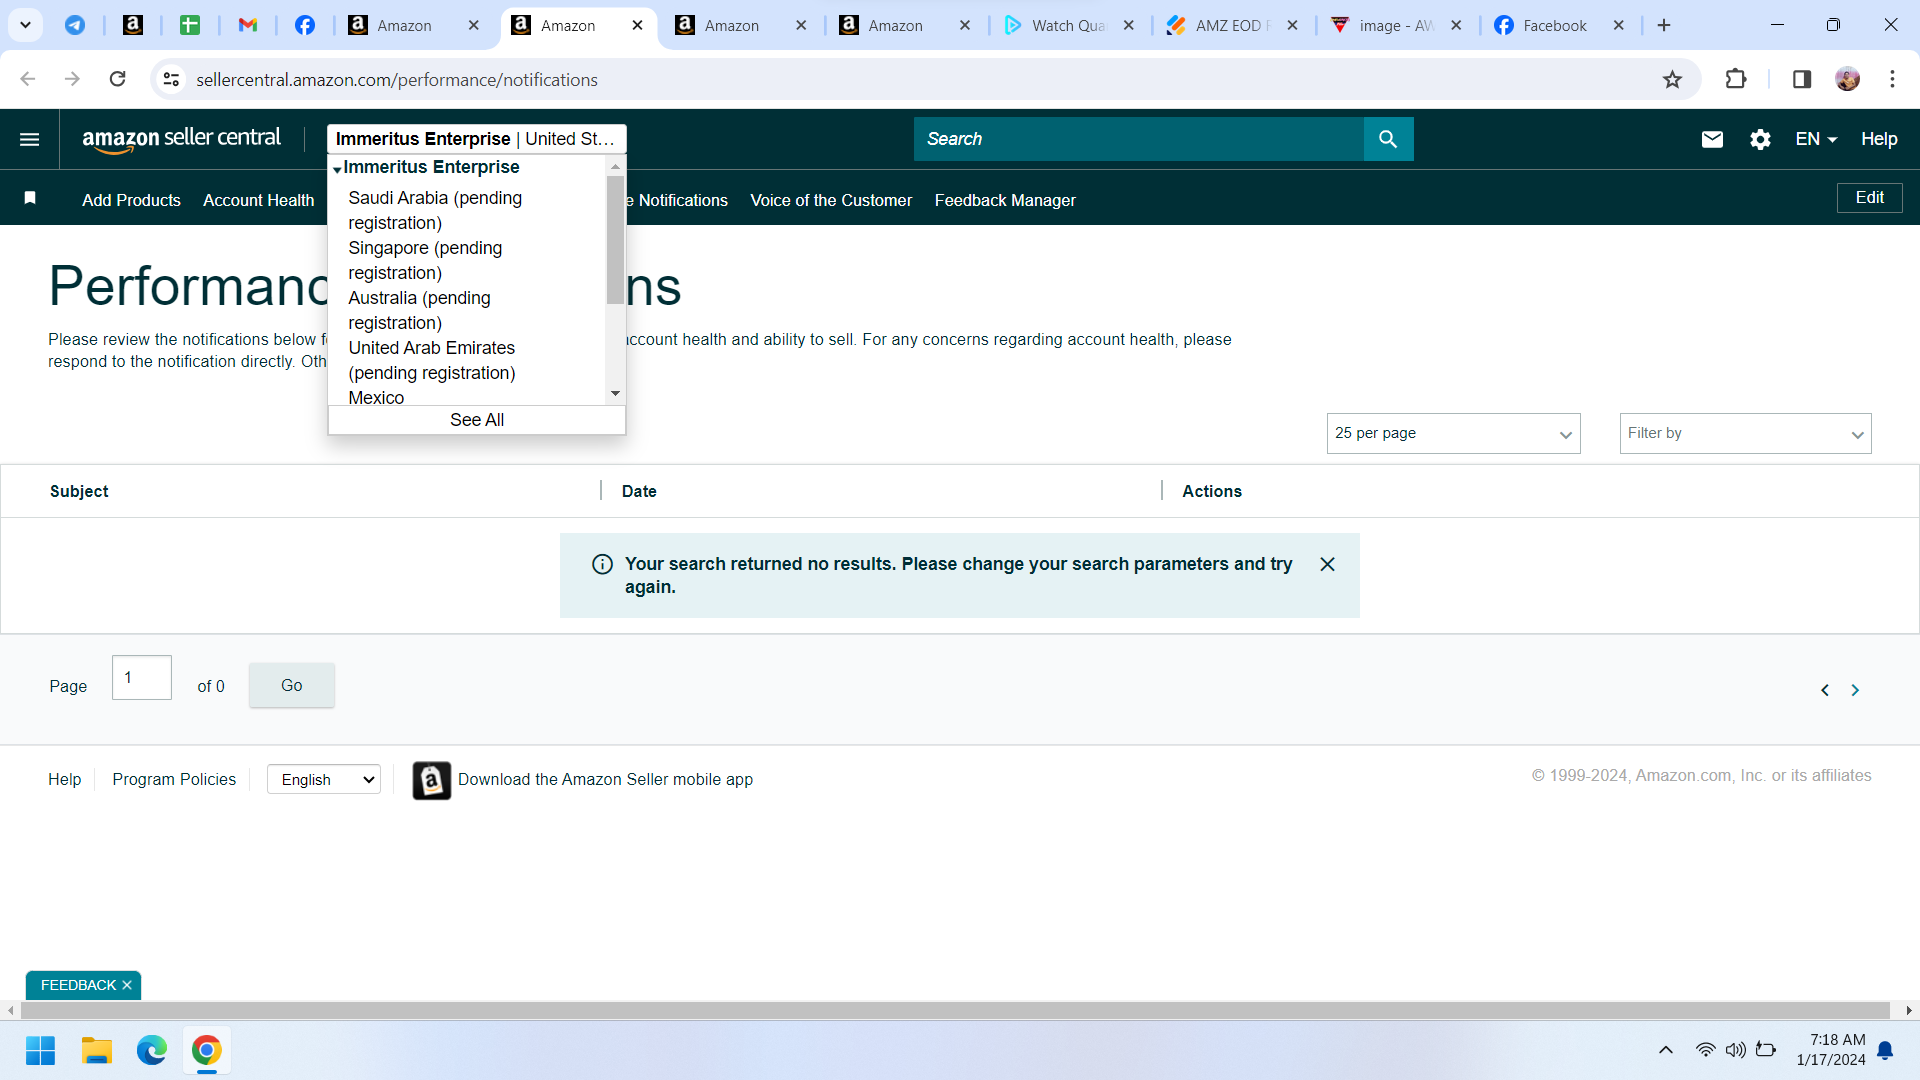Open the Filter by dropdown

tap(1745, 434)
